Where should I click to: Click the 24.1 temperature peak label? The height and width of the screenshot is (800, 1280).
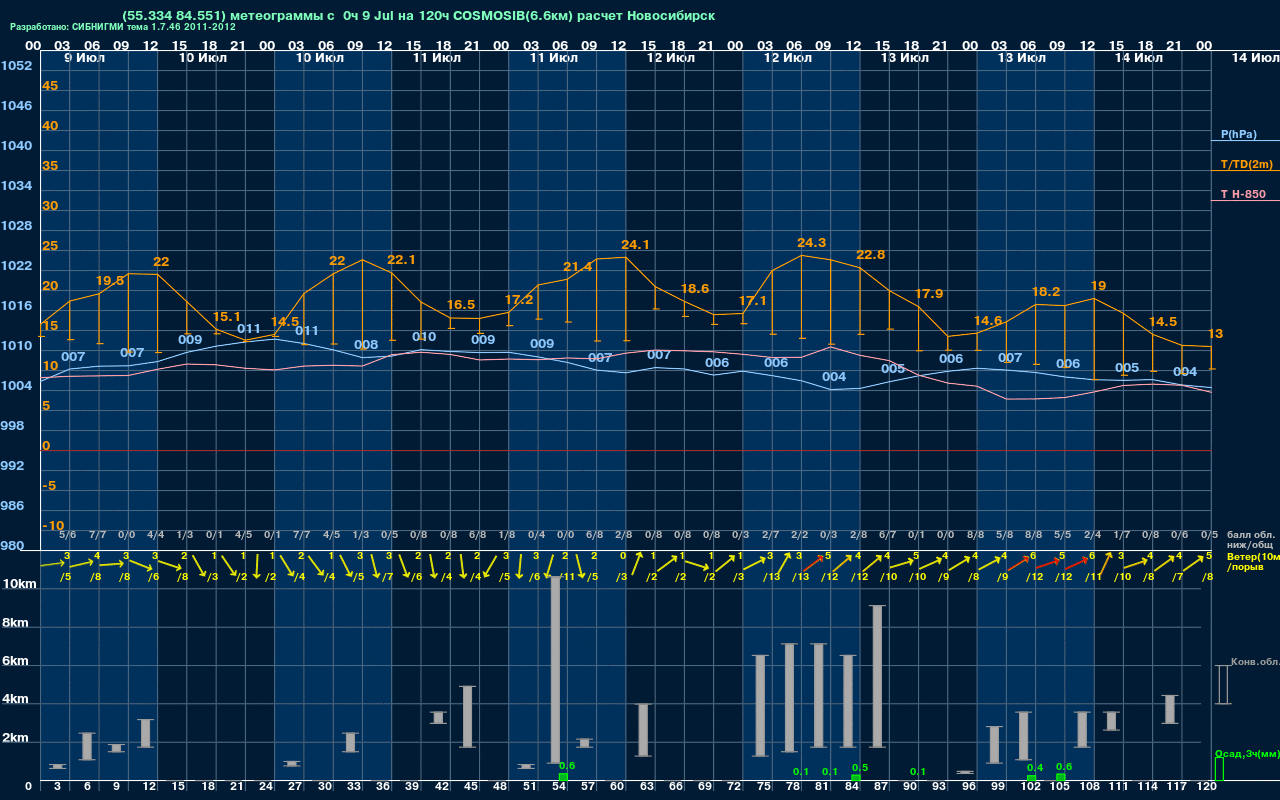tap(635, 244)
